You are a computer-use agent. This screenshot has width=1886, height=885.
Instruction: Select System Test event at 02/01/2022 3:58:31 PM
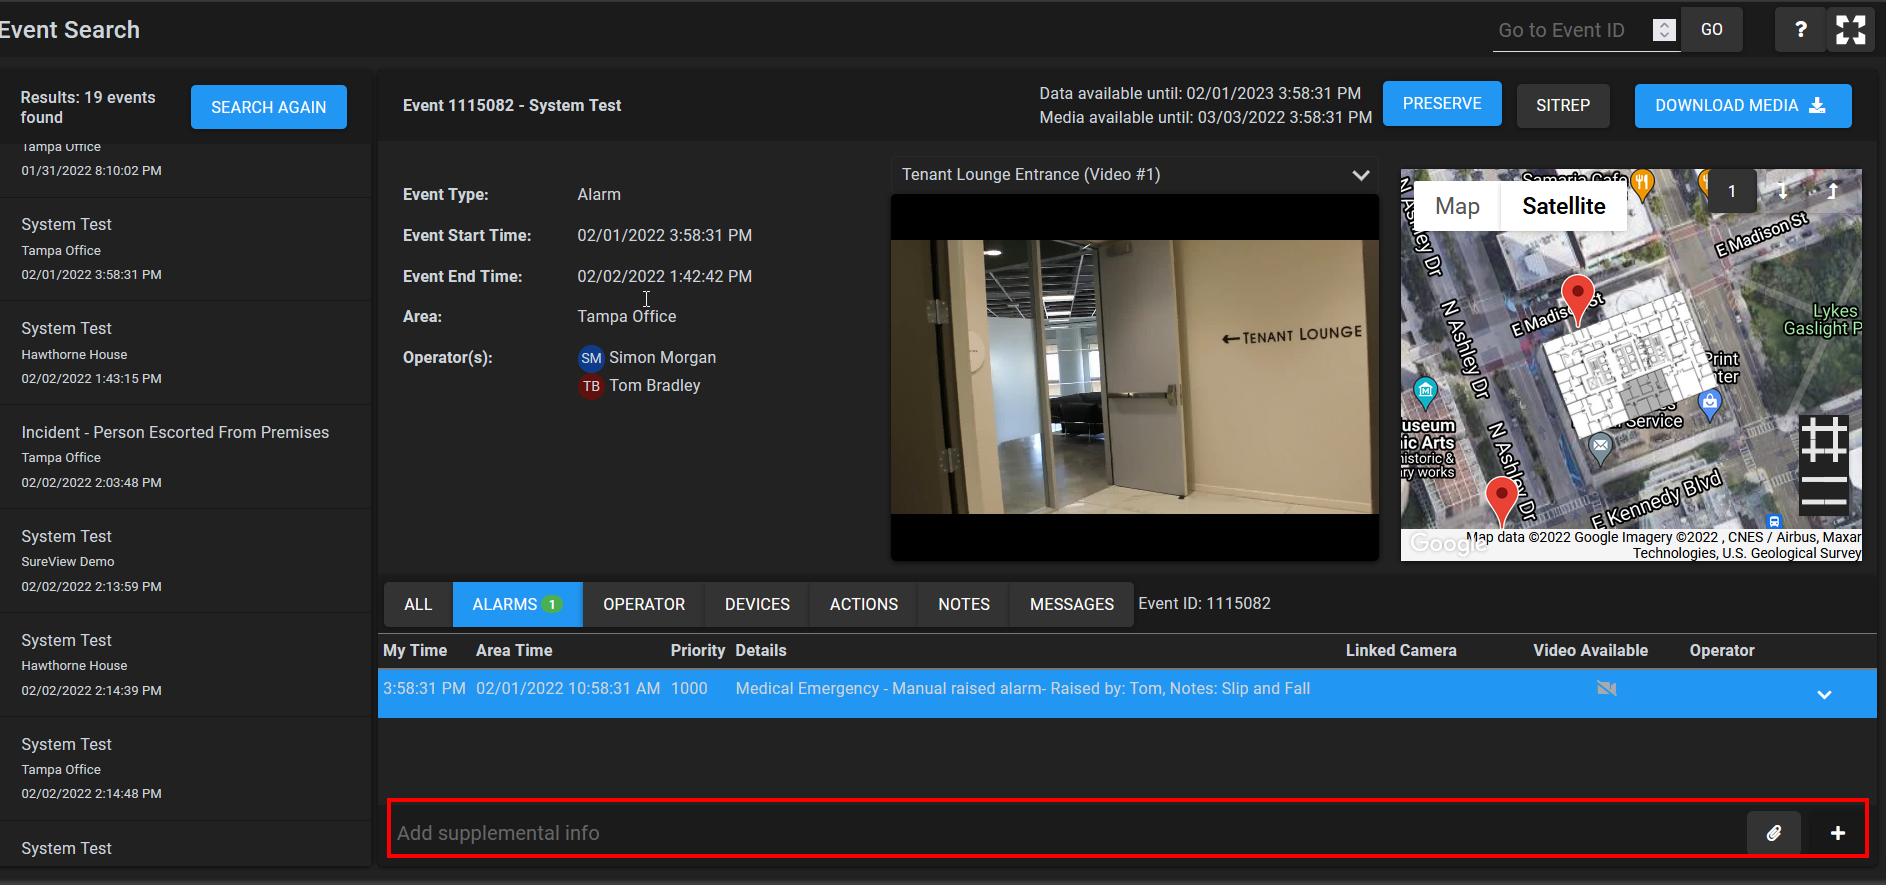(185, 249)
